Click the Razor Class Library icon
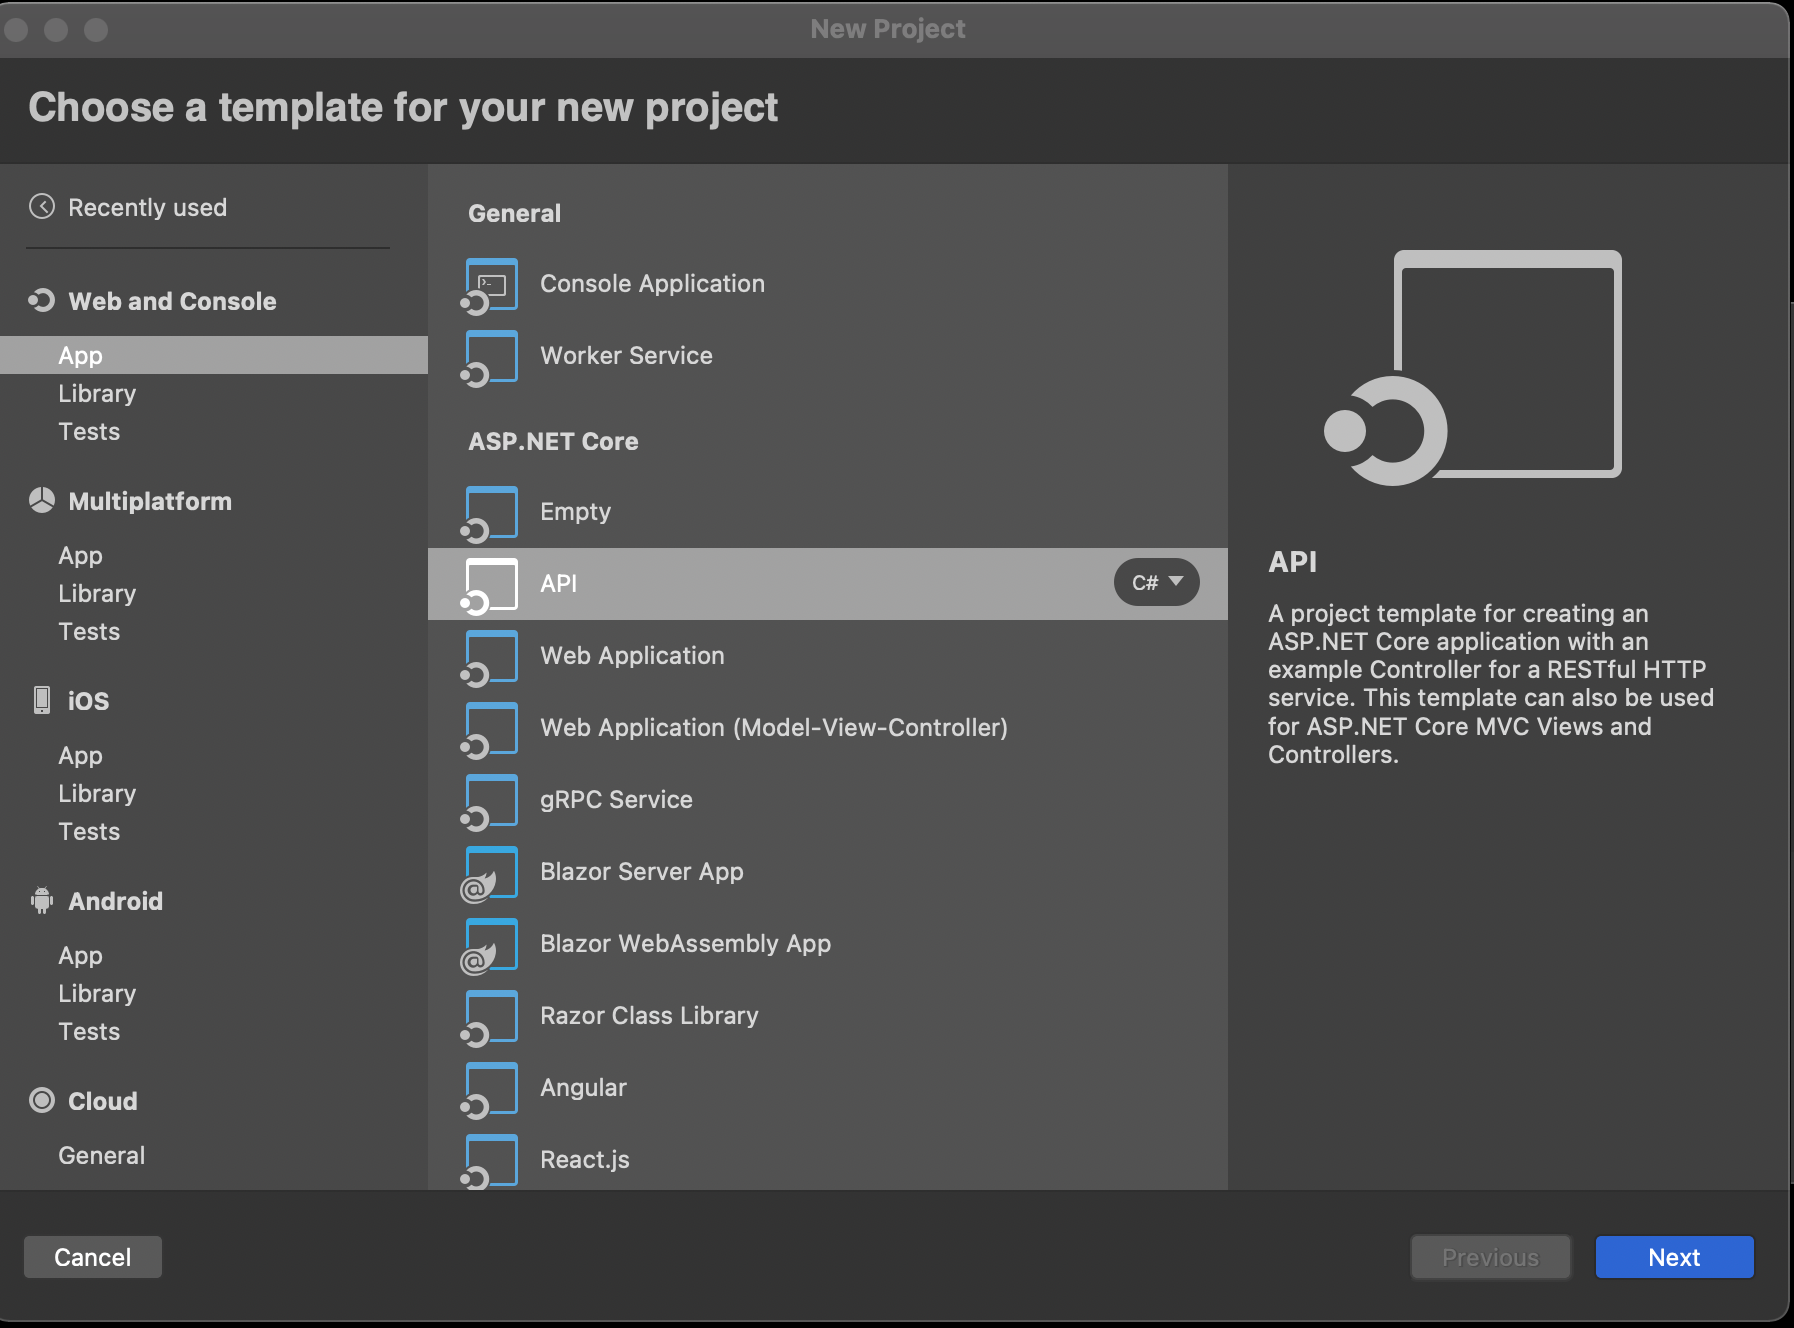This screenshot has height=1328, width=1794. coord(490,1017)
